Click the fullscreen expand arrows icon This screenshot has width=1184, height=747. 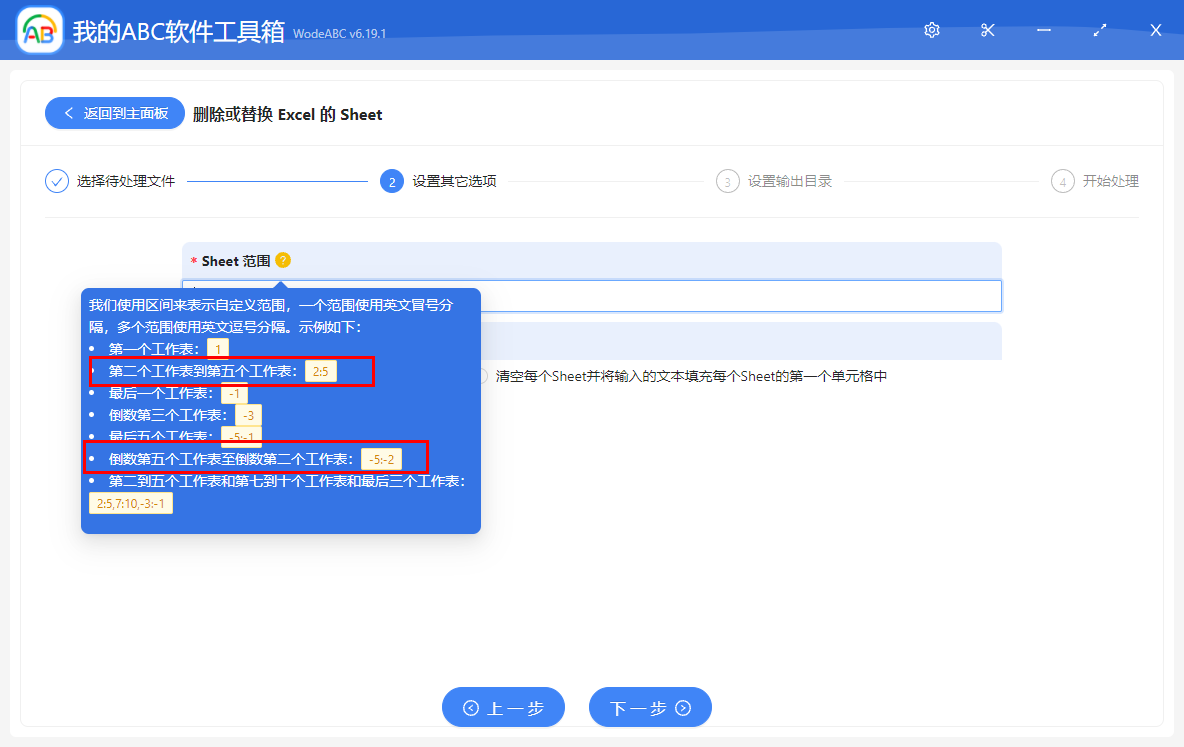pos(1099,30)
